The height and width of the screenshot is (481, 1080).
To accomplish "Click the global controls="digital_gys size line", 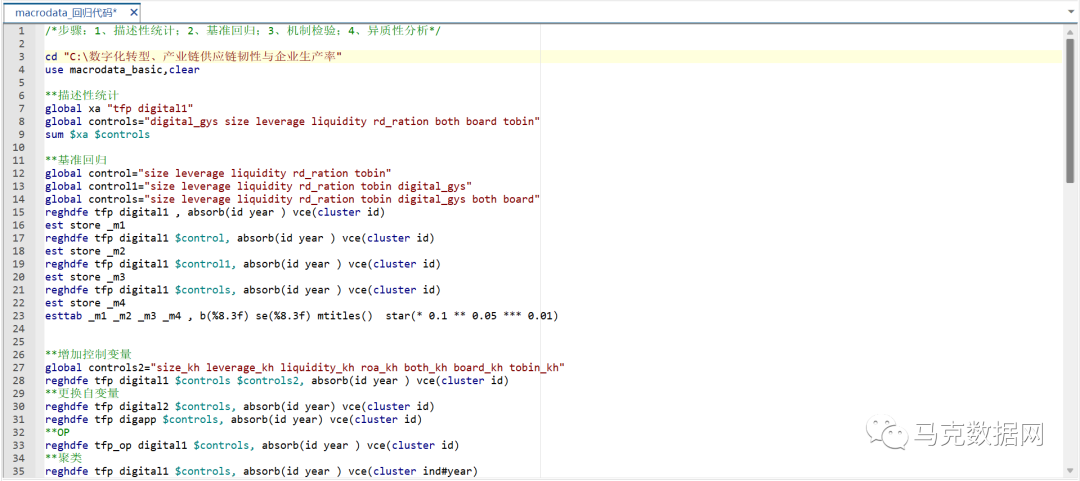I will click(292, 121).
